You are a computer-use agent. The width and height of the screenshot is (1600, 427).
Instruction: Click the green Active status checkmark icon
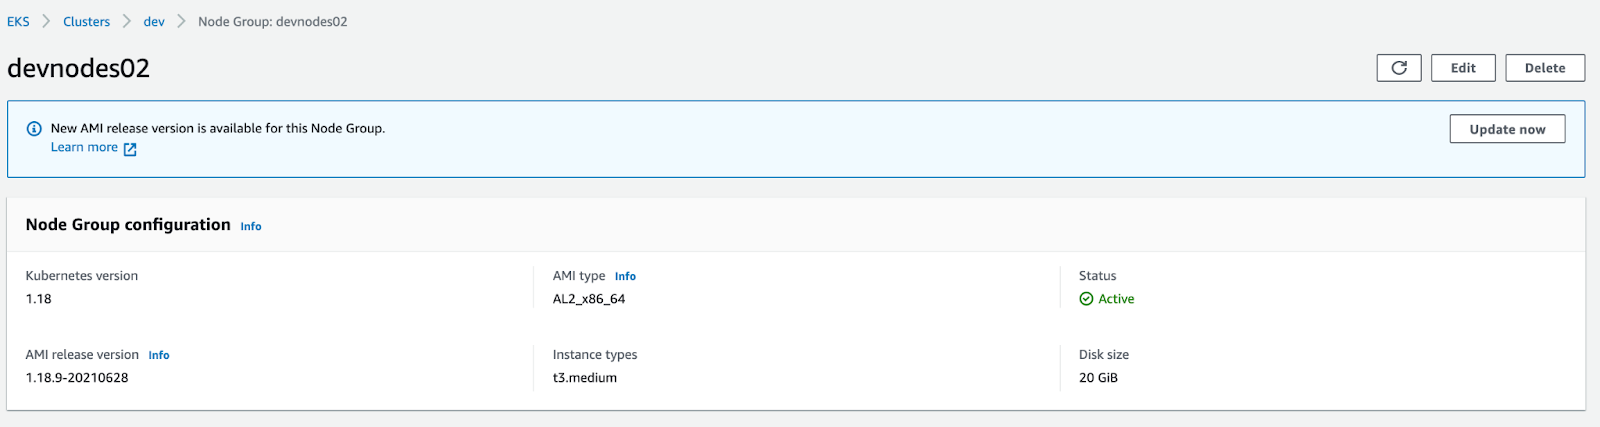click(x=1086, y=299)
